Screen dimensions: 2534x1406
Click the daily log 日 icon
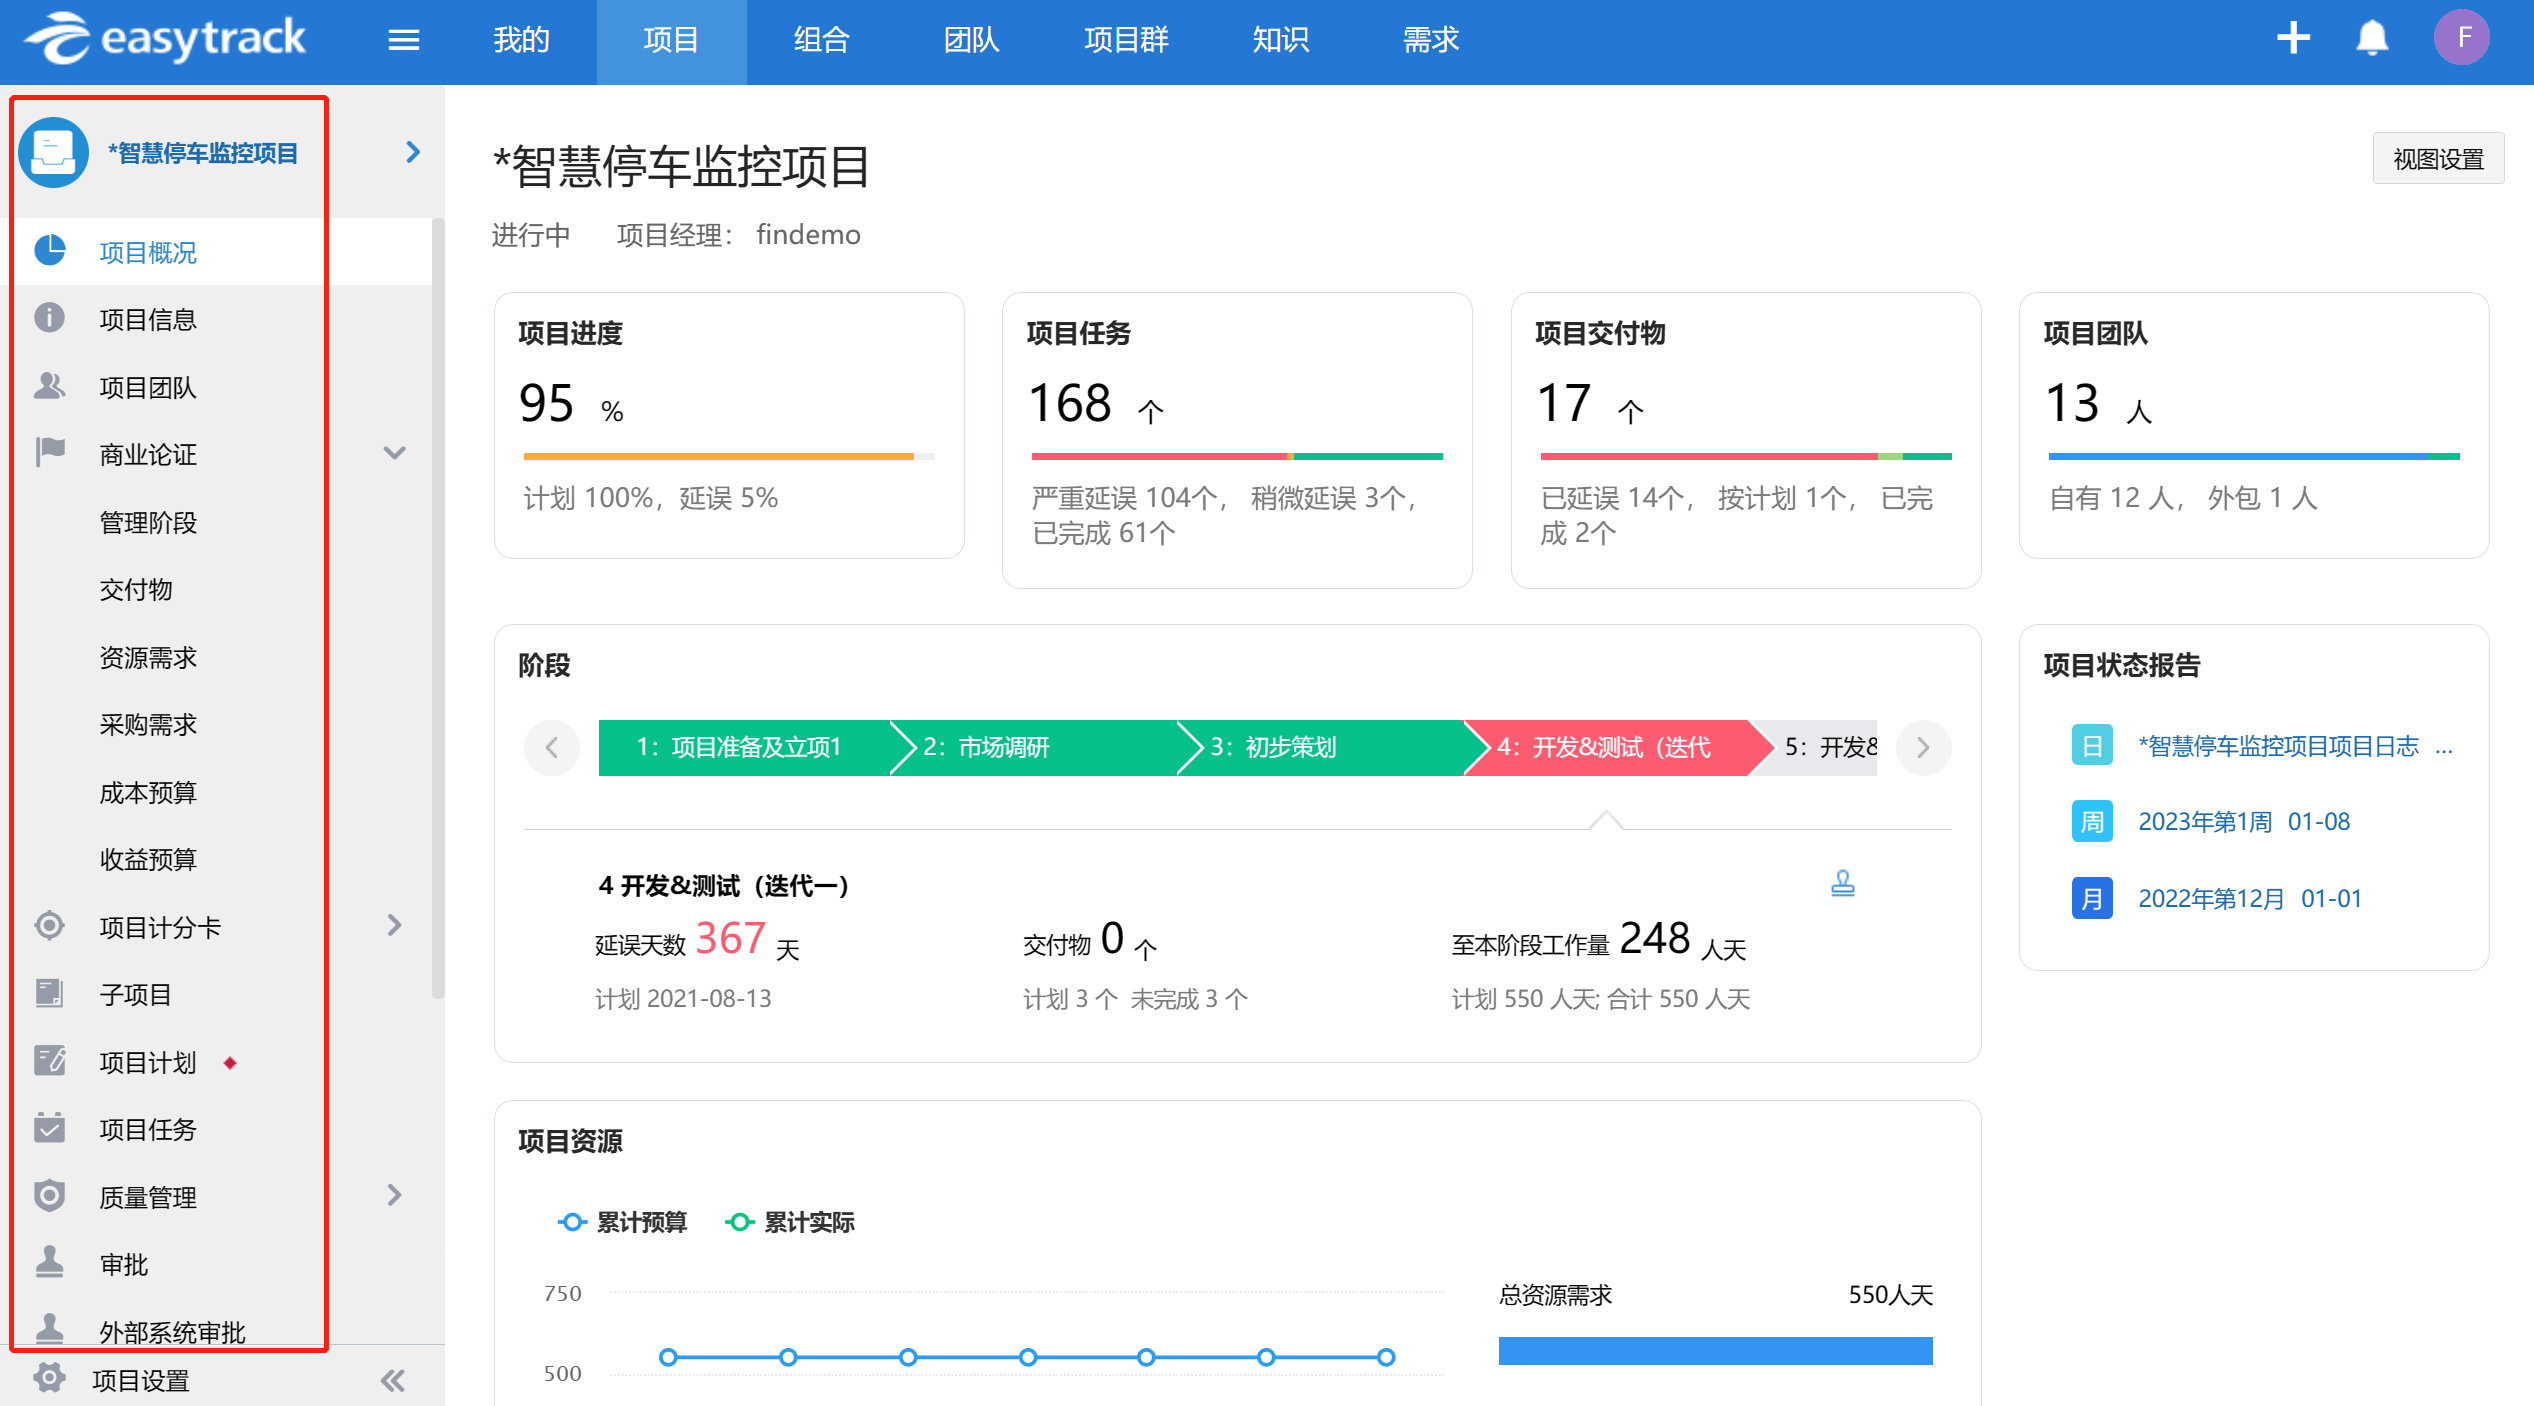[x=2092, y=746]
